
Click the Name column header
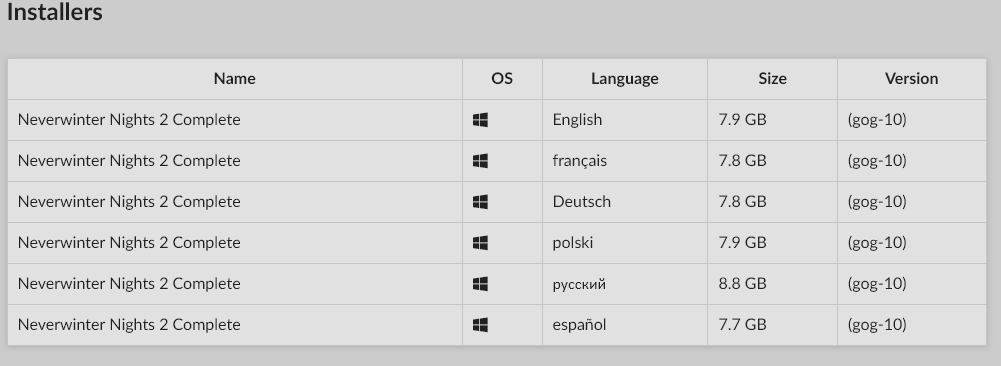[x=234, y=79]
